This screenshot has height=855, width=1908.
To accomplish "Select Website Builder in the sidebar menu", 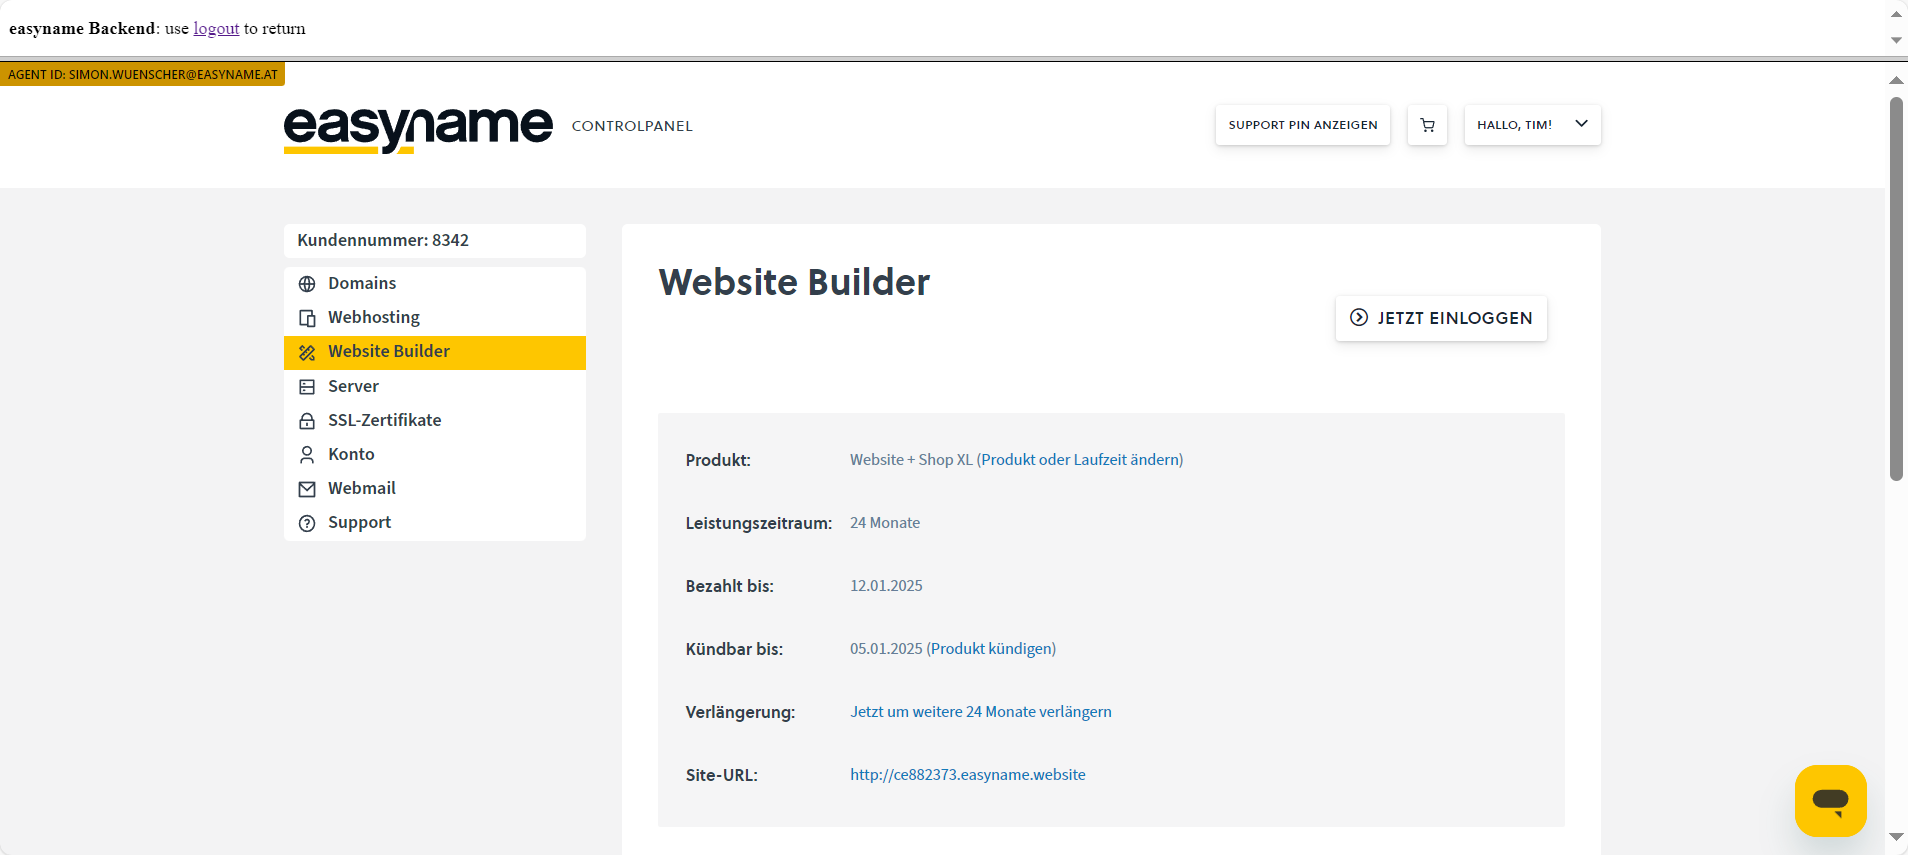I will click(x=389, y=352).
